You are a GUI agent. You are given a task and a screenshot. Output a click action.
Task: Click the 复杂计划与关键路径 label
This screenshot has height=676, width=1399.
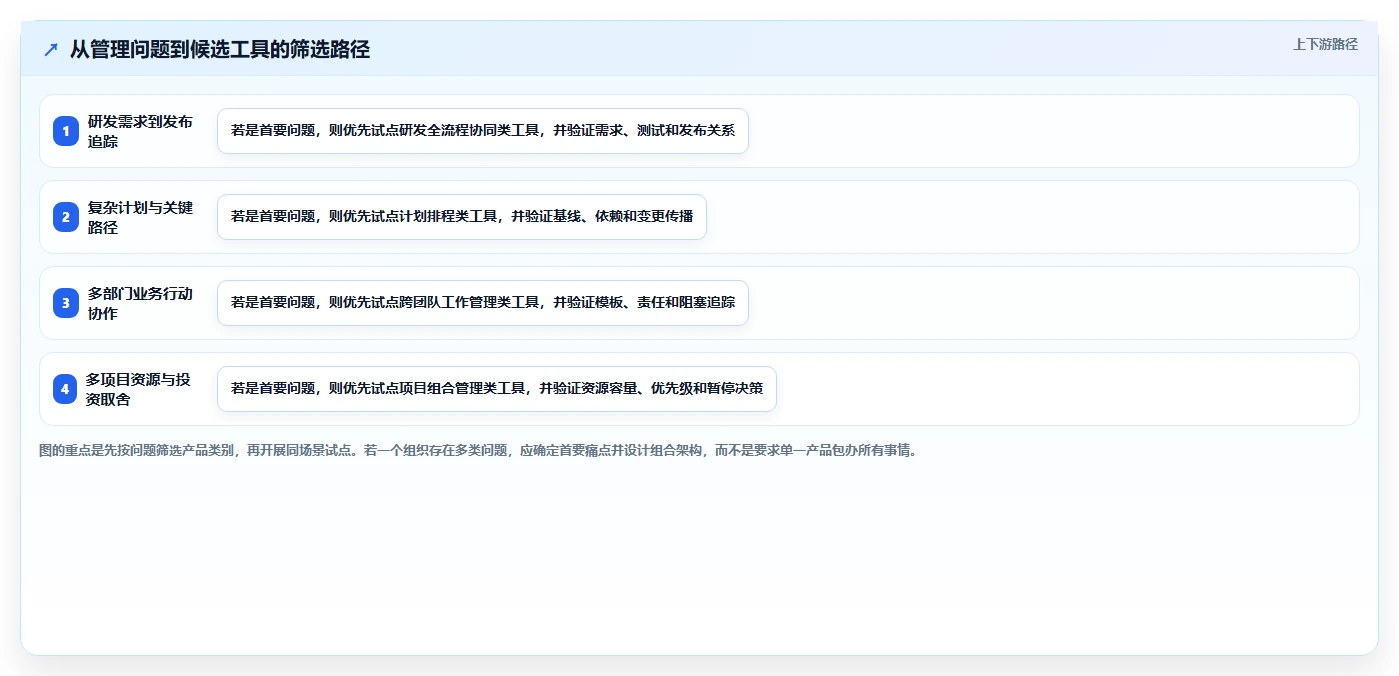[x=140, y=217]
